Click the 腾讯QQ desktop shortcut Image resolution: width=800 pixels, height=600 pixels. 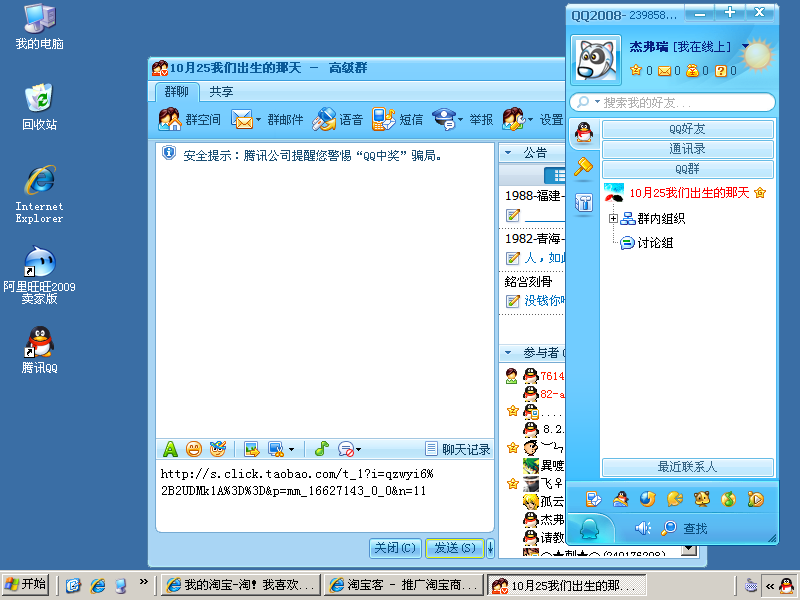(39, 349)
